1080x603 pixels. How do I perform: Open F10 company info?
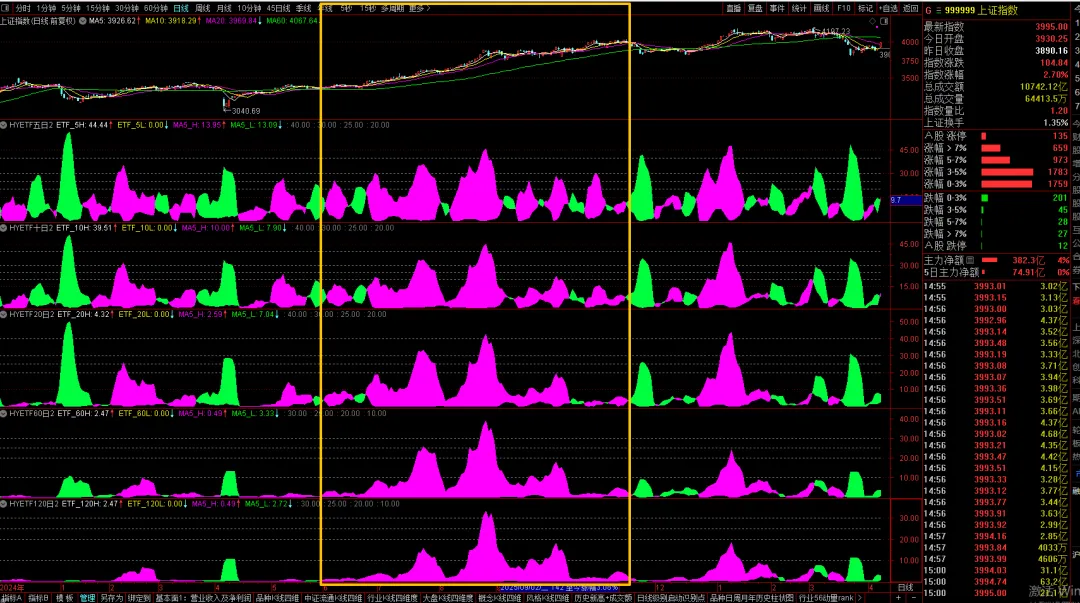(x=844, y=8)
